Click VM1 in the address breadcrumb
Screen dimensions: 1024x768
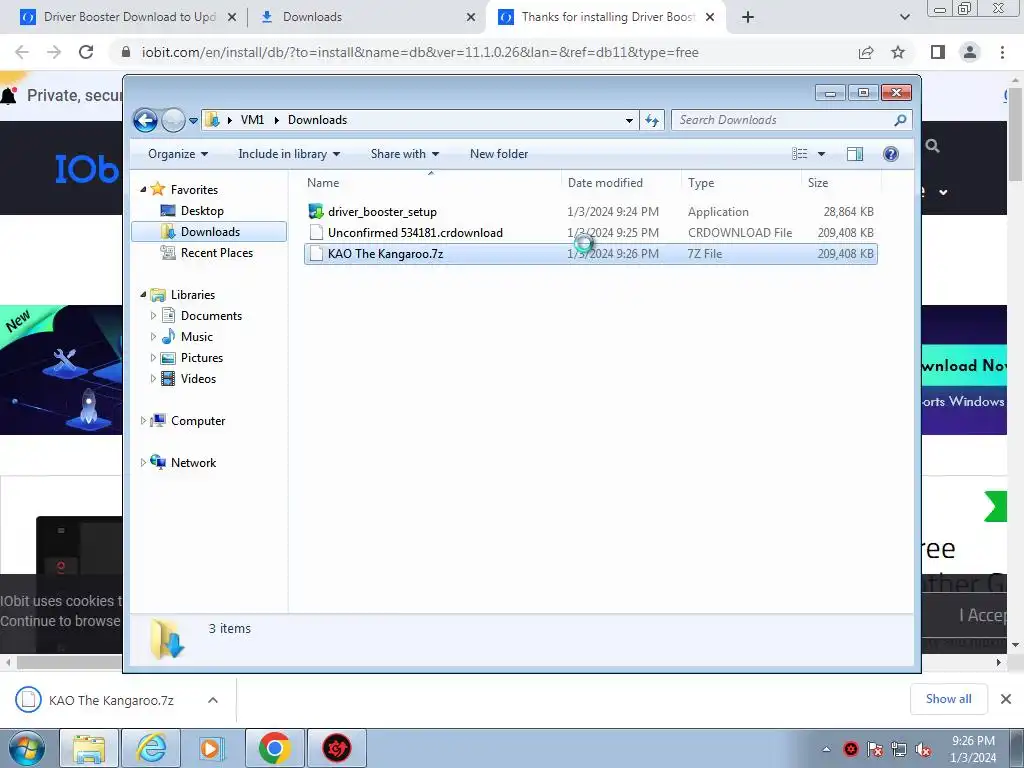tap(252, 120)
